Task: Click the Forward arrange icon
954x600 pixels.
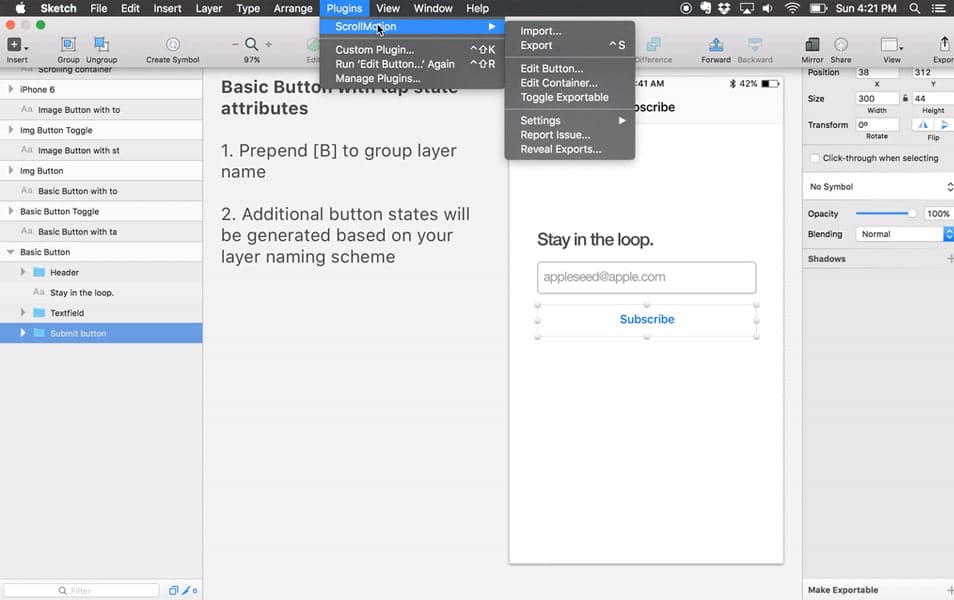Action: click(x=715, y=45)
